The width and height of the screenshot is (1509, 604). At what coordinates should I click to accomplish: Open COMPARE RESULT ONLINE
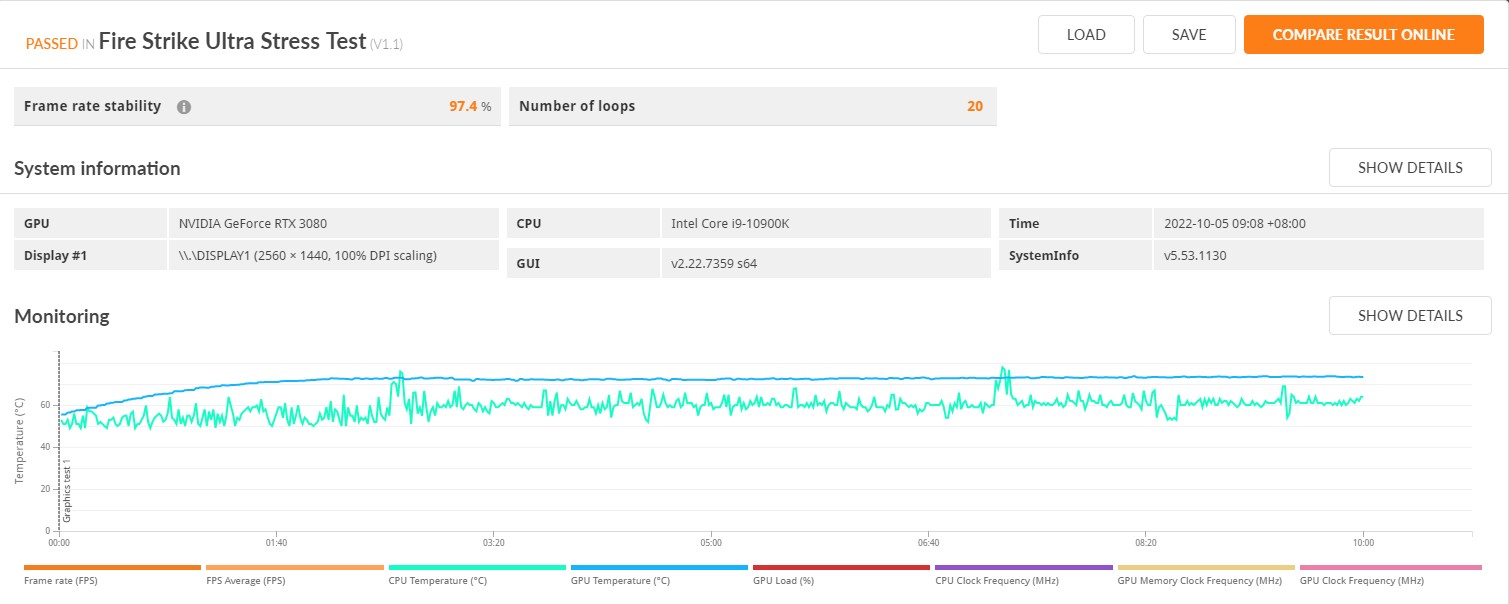click(x=1363, y=35)
